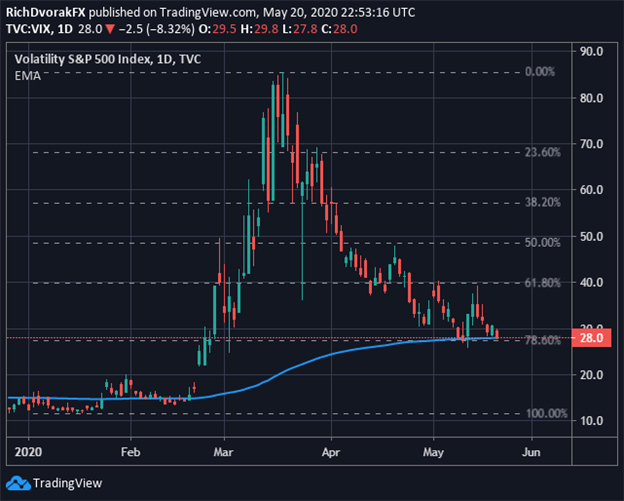Viewport: 624px width, 501px height.
Task: Select the 0.00% Fibonacci level label
Action: pos(540,72)
